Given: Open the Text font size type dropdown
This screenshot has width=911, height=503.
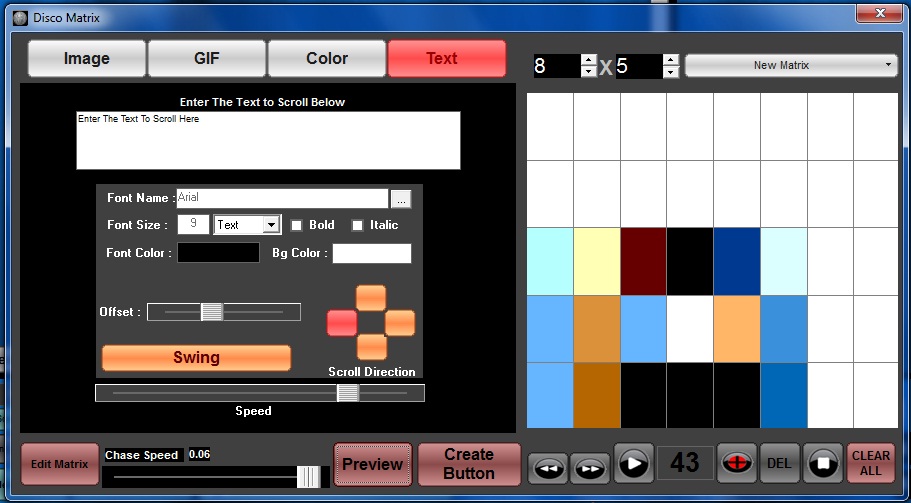Looking at the screenshot, I should pos(270,225).
